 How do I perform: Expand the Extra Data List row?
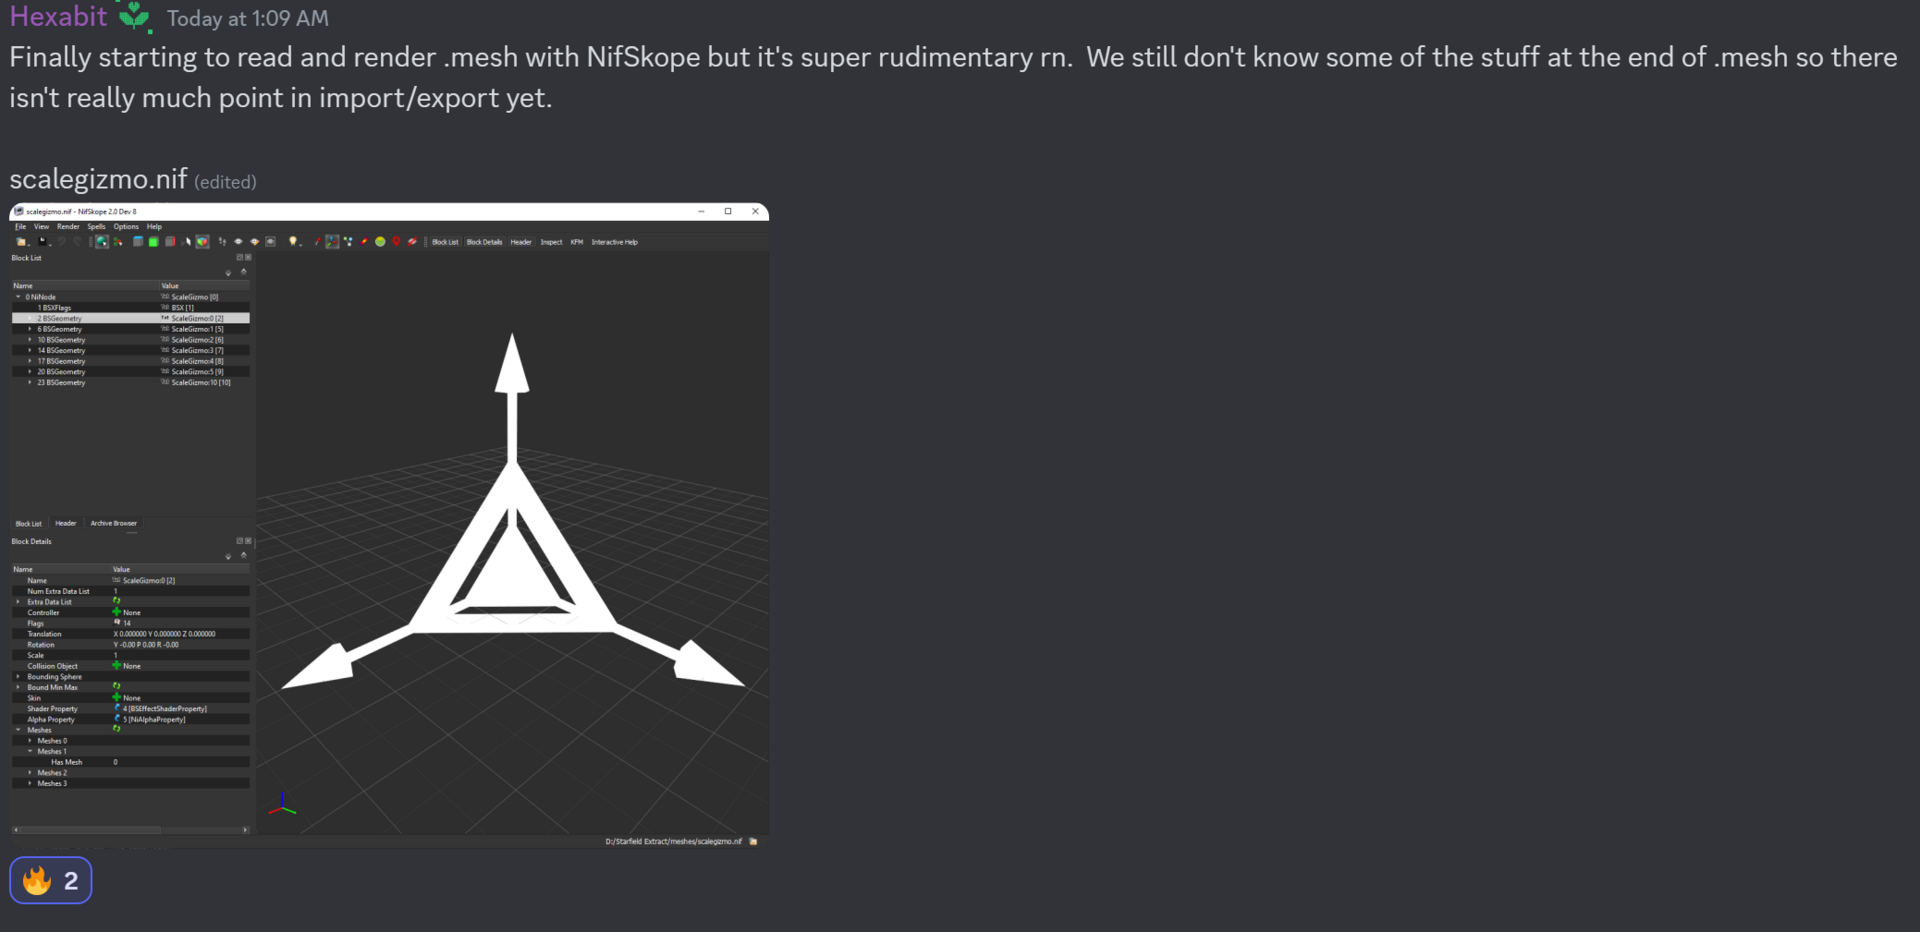pyautogui.click(x=18, y=602)
